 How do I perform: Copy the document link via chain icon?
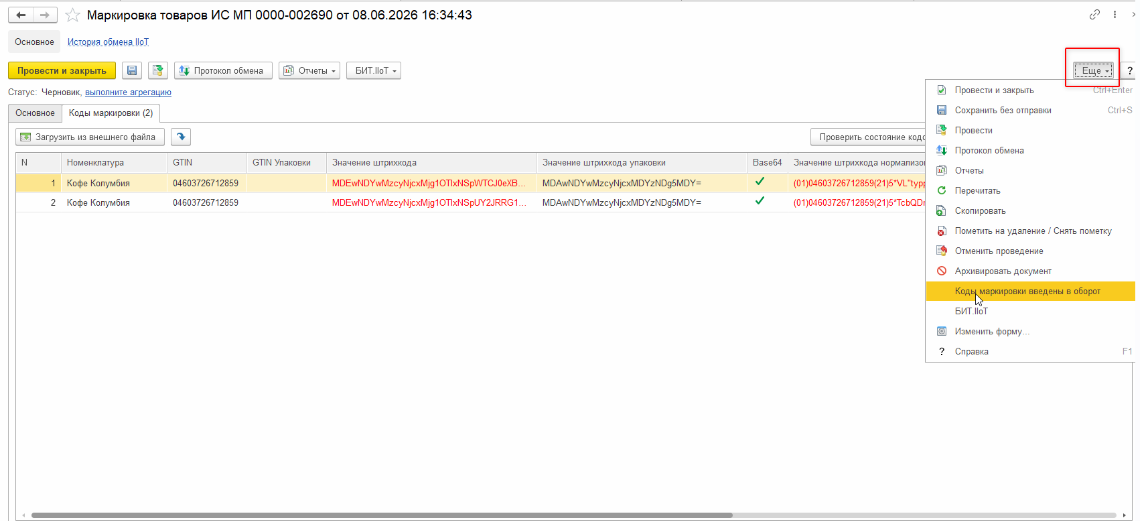(x=1094, y=15)
